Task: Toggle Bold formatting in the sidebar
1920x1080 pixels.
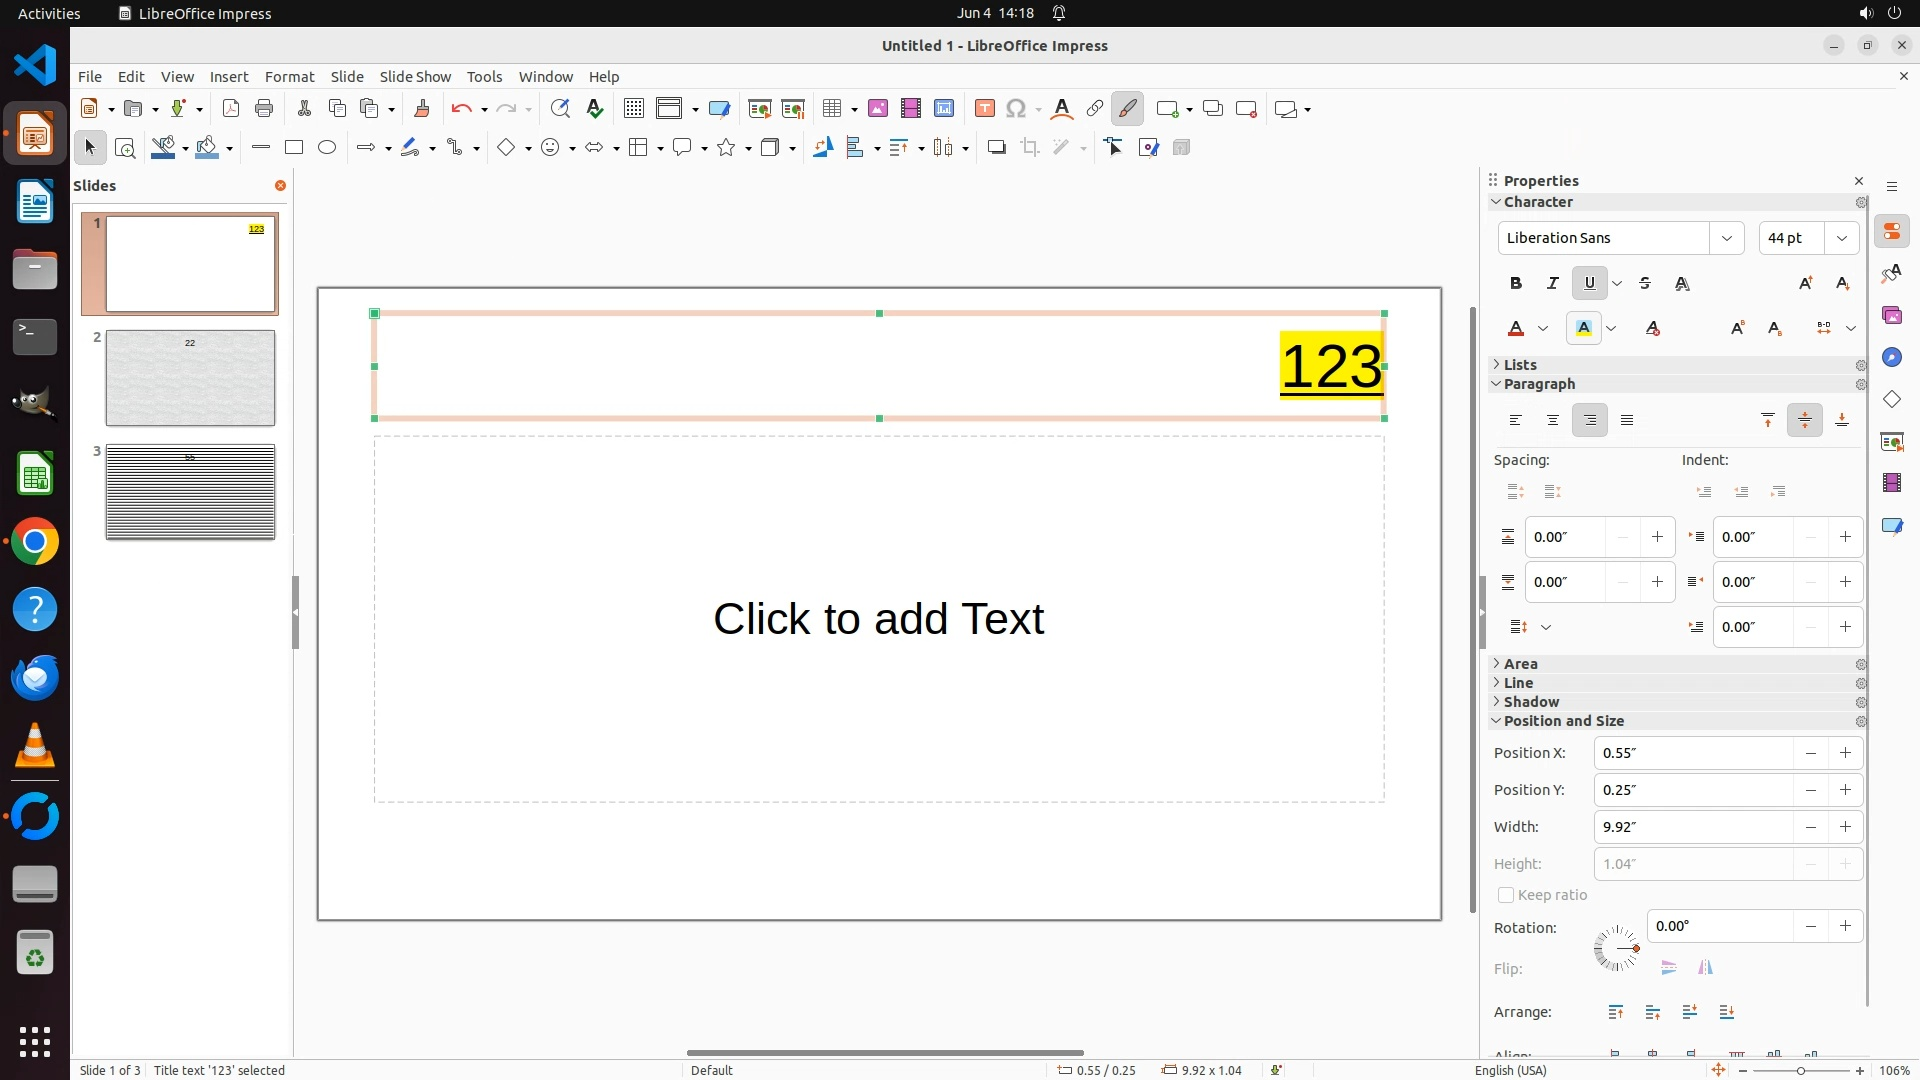Action: click(1516, 284)
